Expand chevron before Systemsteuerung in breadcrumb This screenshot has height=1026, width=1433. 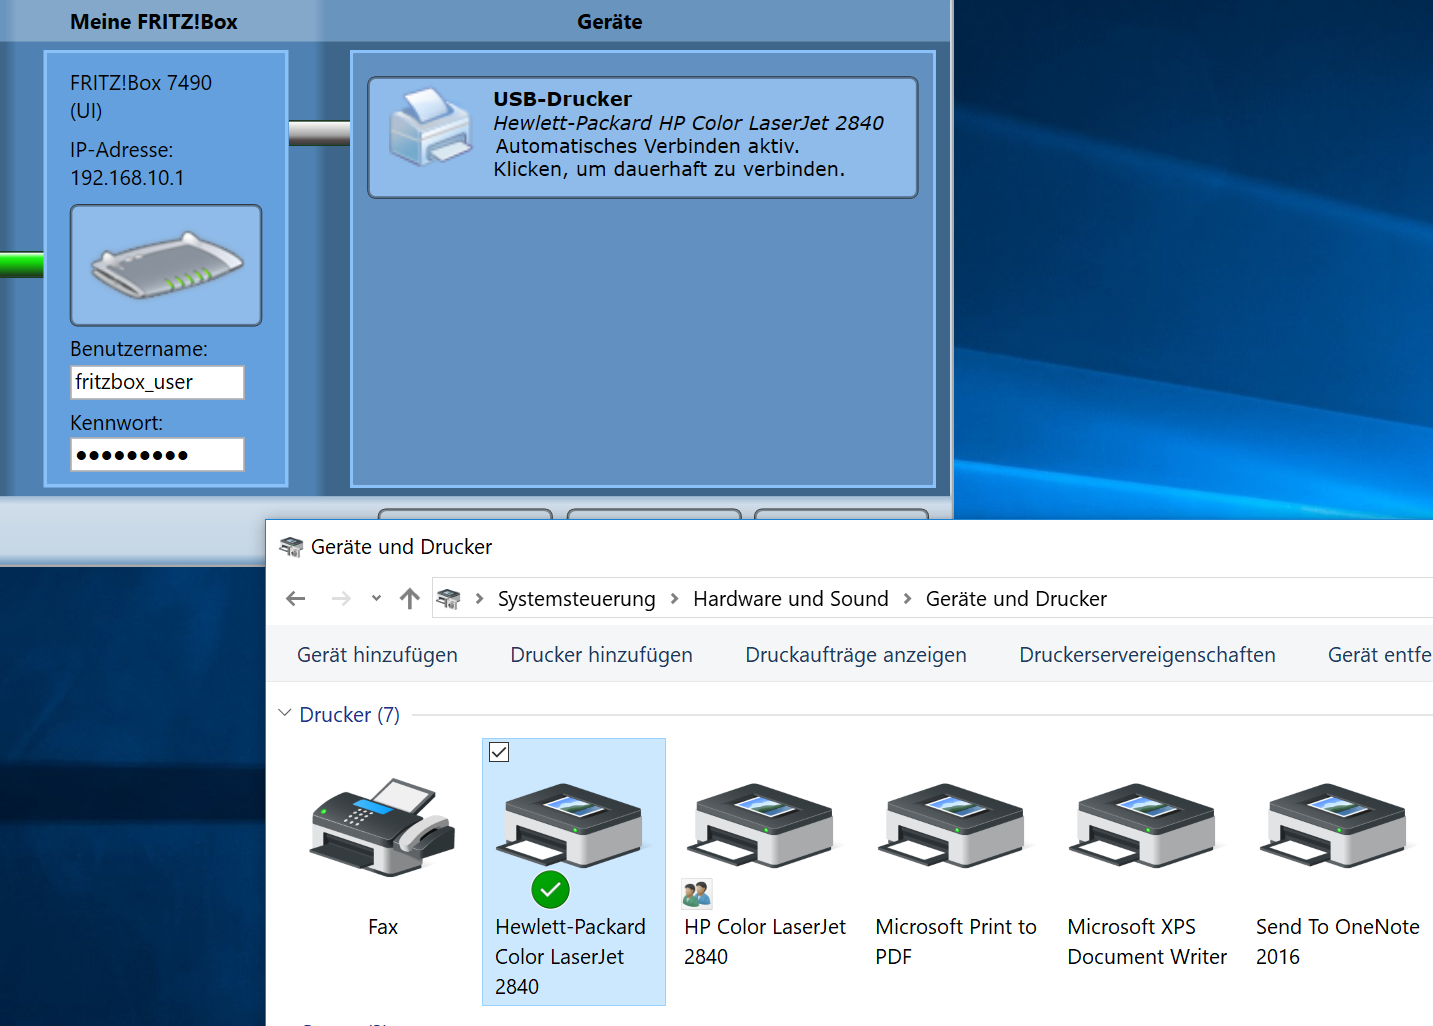479,599
